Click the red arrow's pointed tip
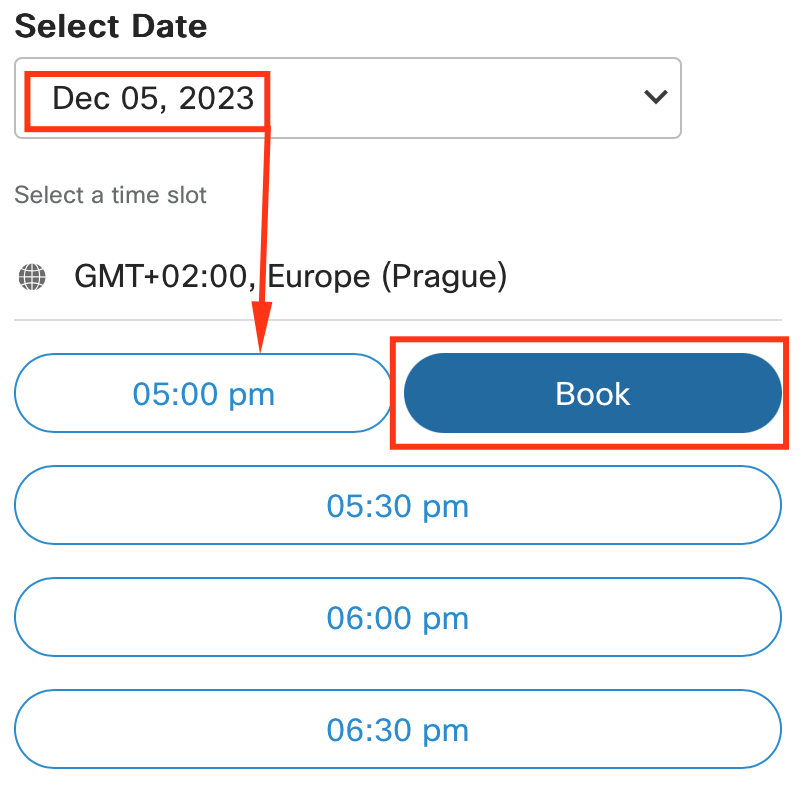 point(261,347)
